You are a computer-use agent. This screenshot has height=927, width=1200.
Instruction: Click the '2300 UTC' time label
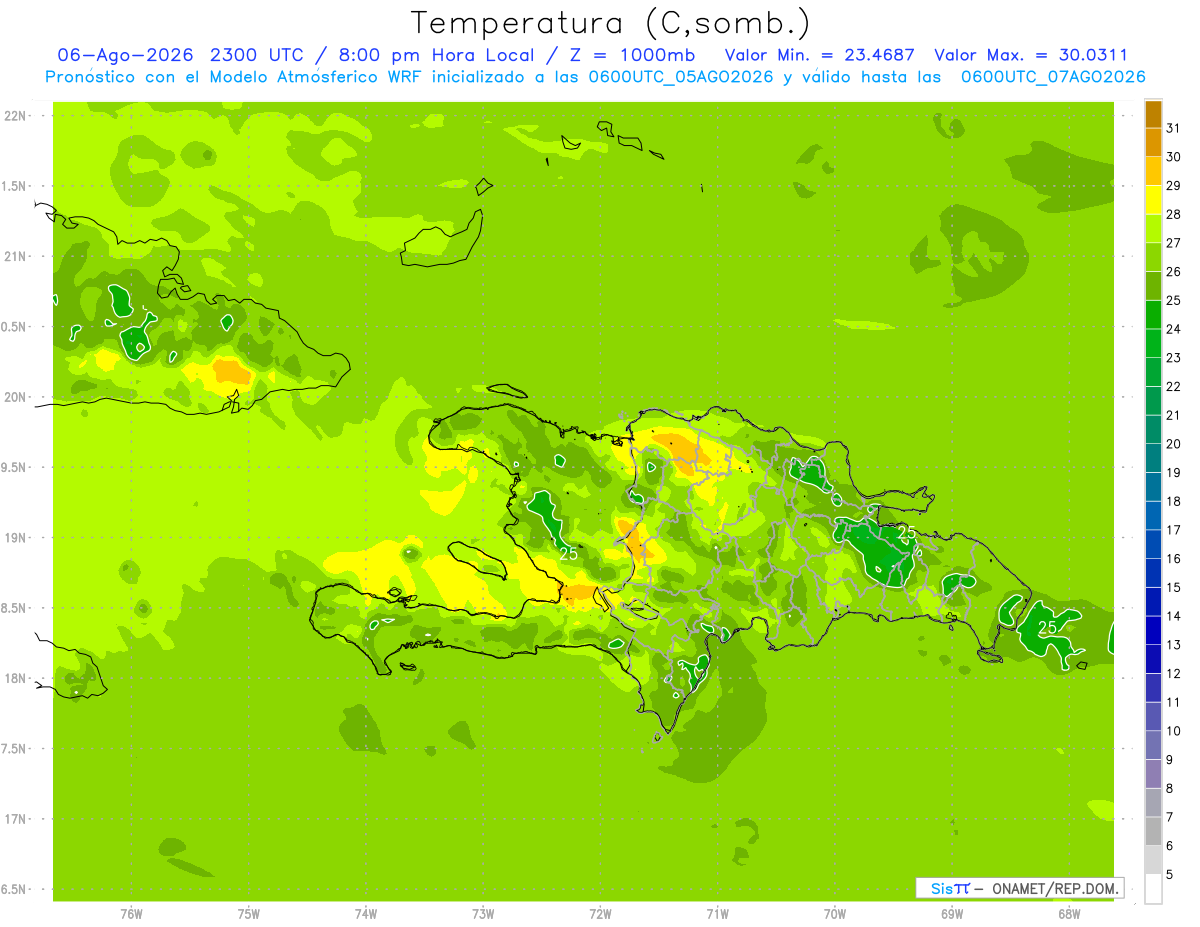260,55
